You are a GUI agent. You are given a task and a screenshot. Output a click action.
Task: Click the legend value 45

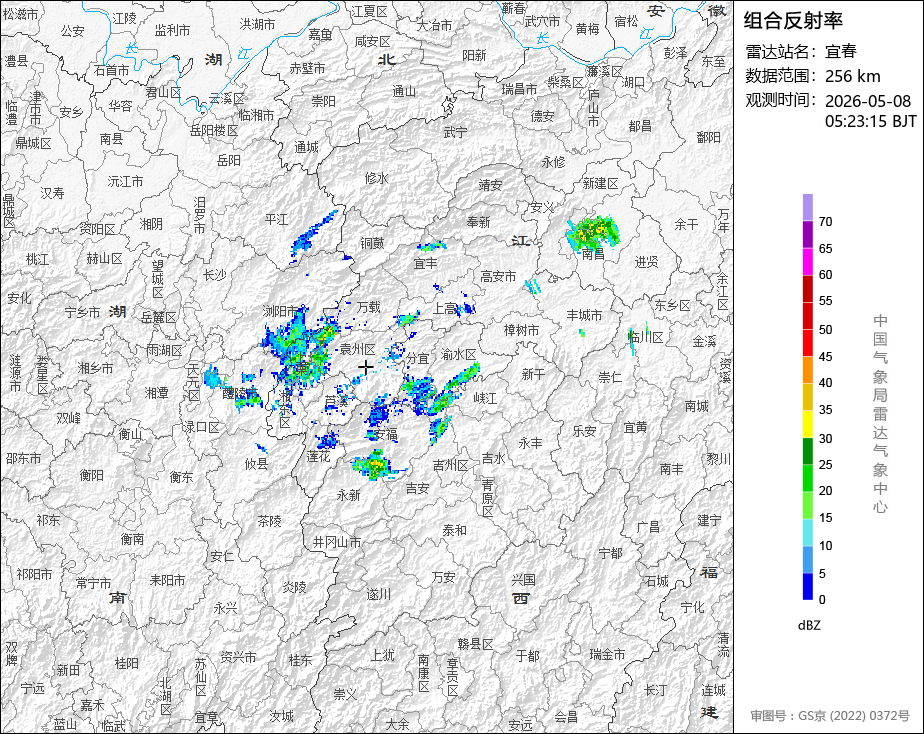coord(825,356)
